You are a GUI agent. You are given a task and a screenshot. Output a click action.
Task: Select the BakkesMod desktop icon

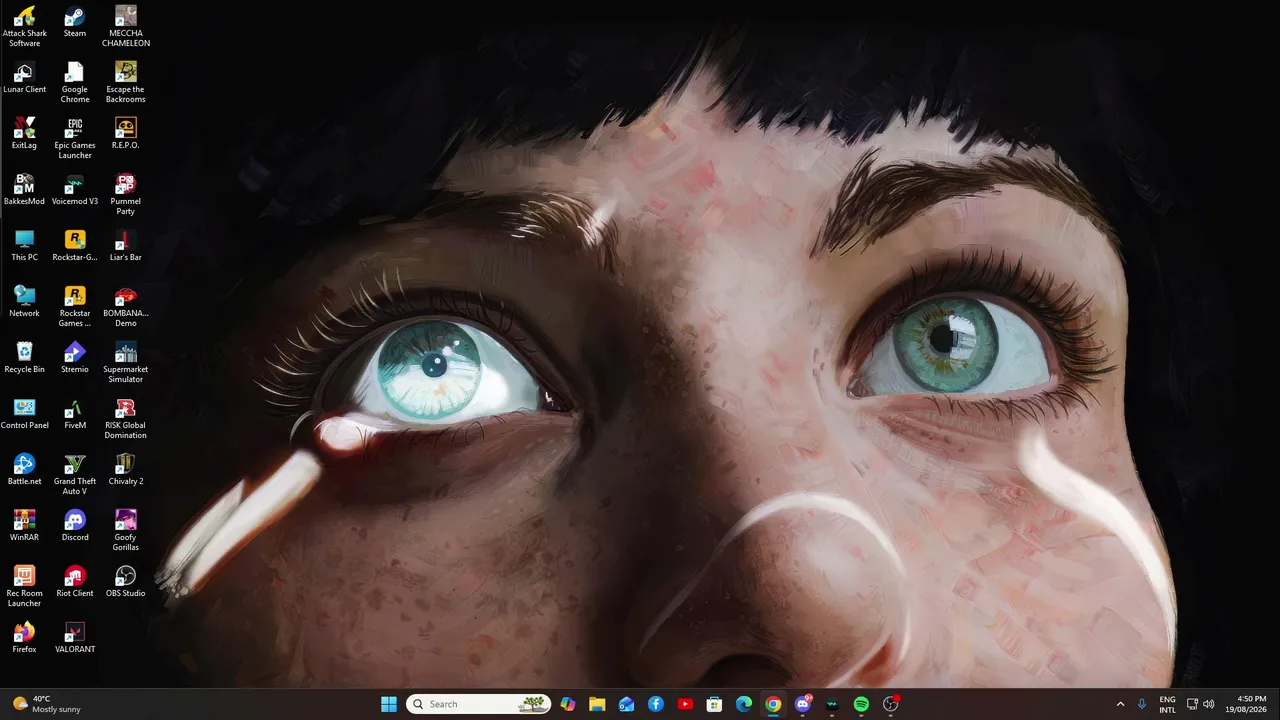point(25,190)
